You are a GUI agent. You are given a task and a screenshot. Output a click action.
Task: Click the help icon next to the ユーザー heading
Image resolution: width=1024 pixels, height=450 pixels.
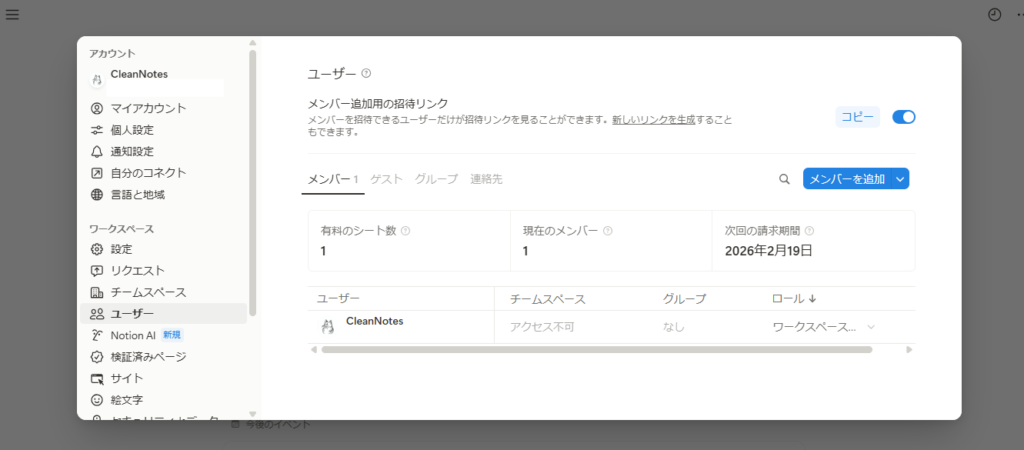click(366, 73)
